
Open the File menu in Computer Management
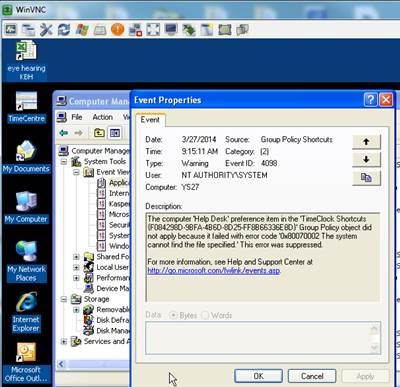coord(76,117)
